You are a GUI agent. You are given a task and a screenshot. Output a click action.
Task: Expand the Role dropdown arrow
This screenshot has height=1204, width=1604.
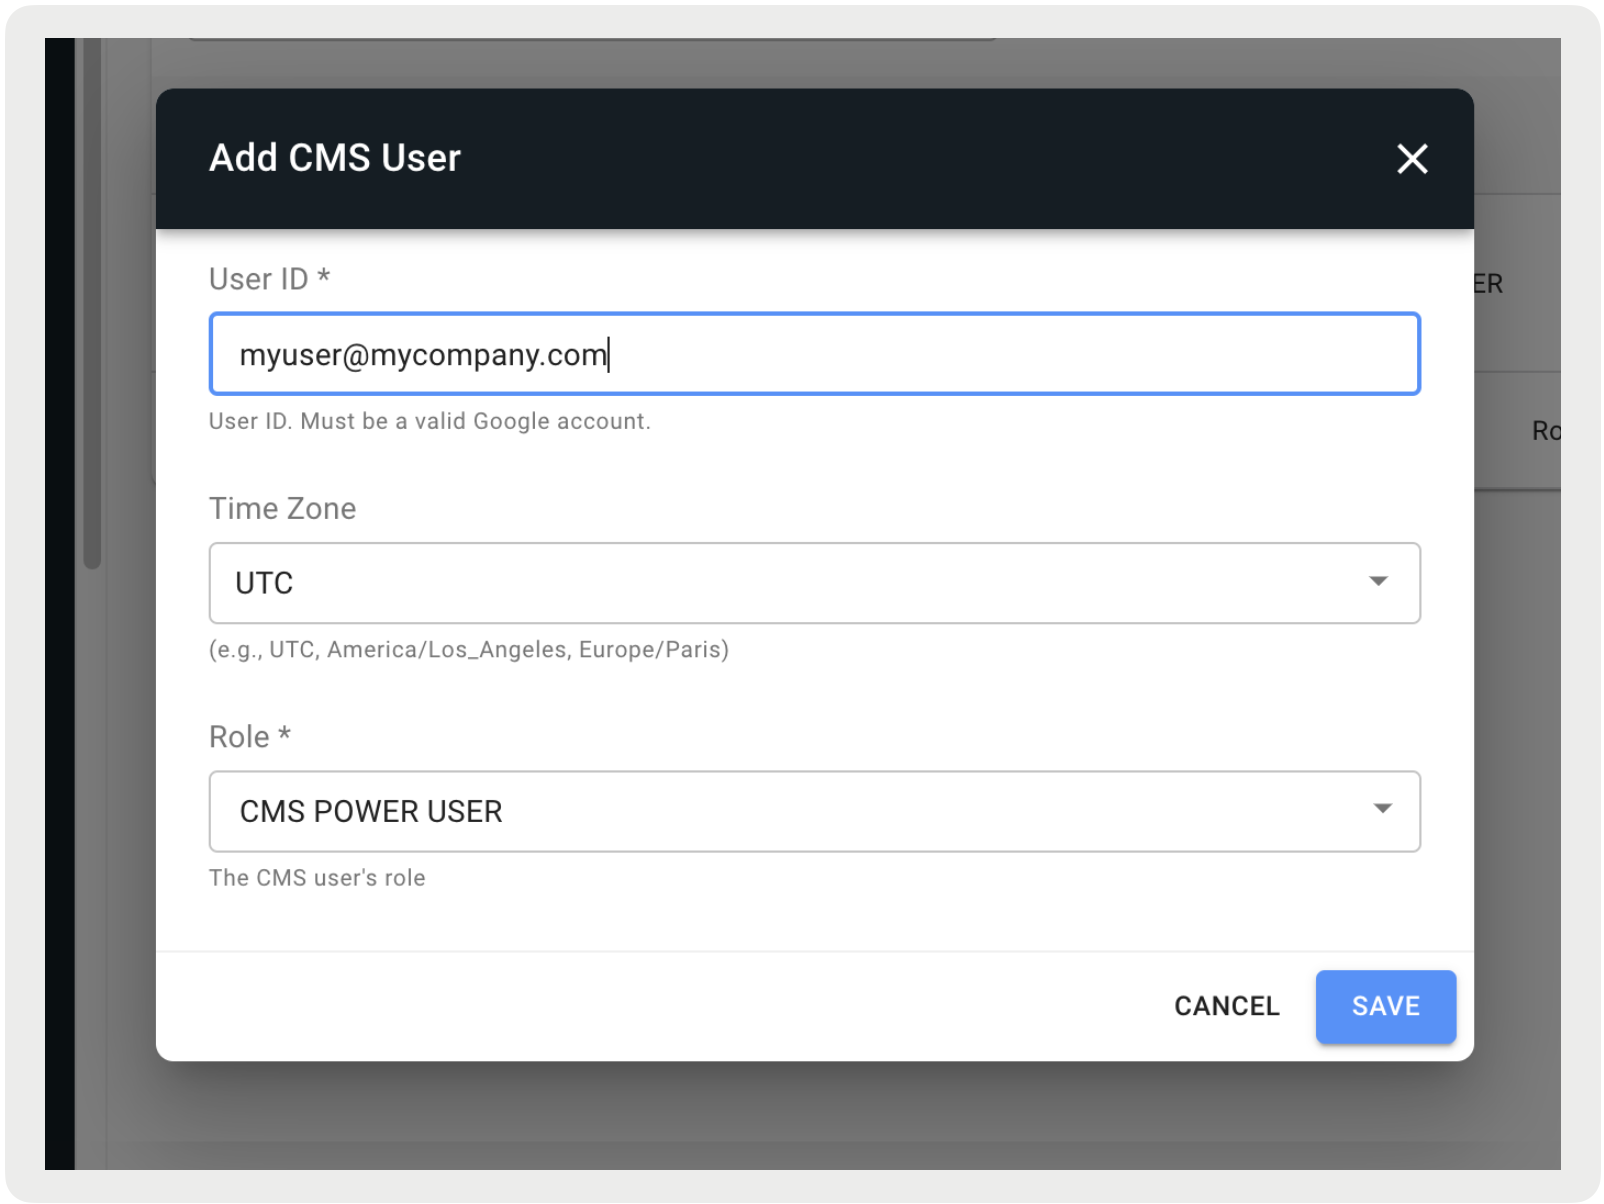point(1382,809)
